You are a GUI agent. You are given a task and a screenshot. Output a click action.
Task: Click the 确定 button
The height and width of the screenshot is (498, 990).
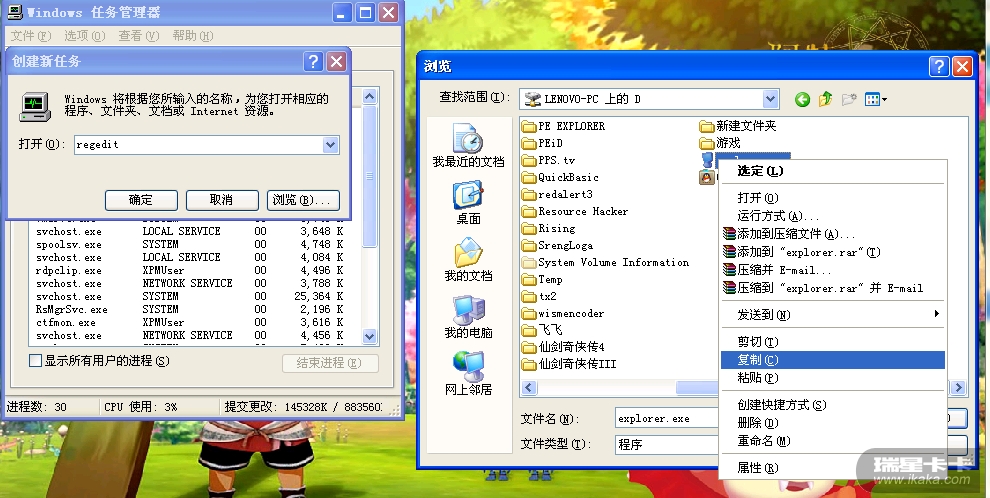(141, 200)
